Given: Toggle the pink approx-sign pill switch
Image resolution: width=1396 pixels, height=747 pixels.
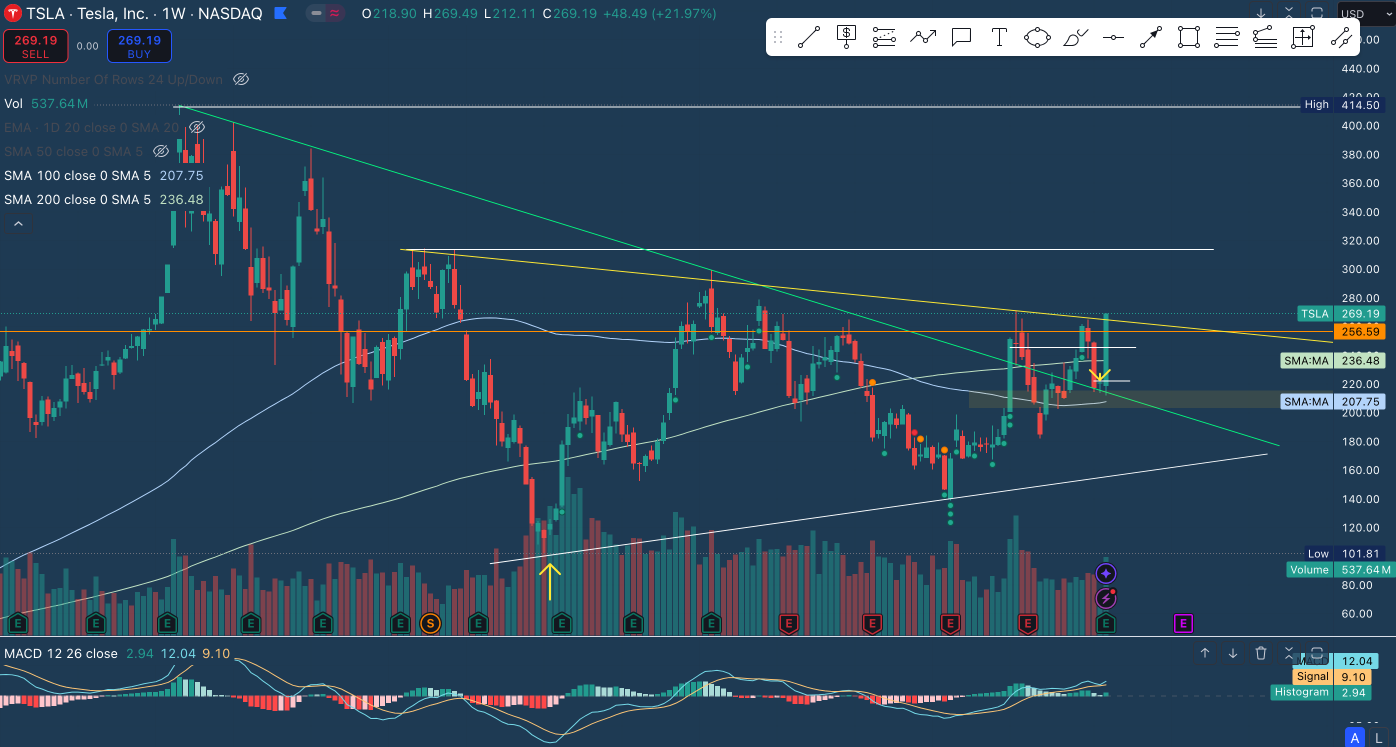Looking at the screenshot, I should (x=334, y=13).
